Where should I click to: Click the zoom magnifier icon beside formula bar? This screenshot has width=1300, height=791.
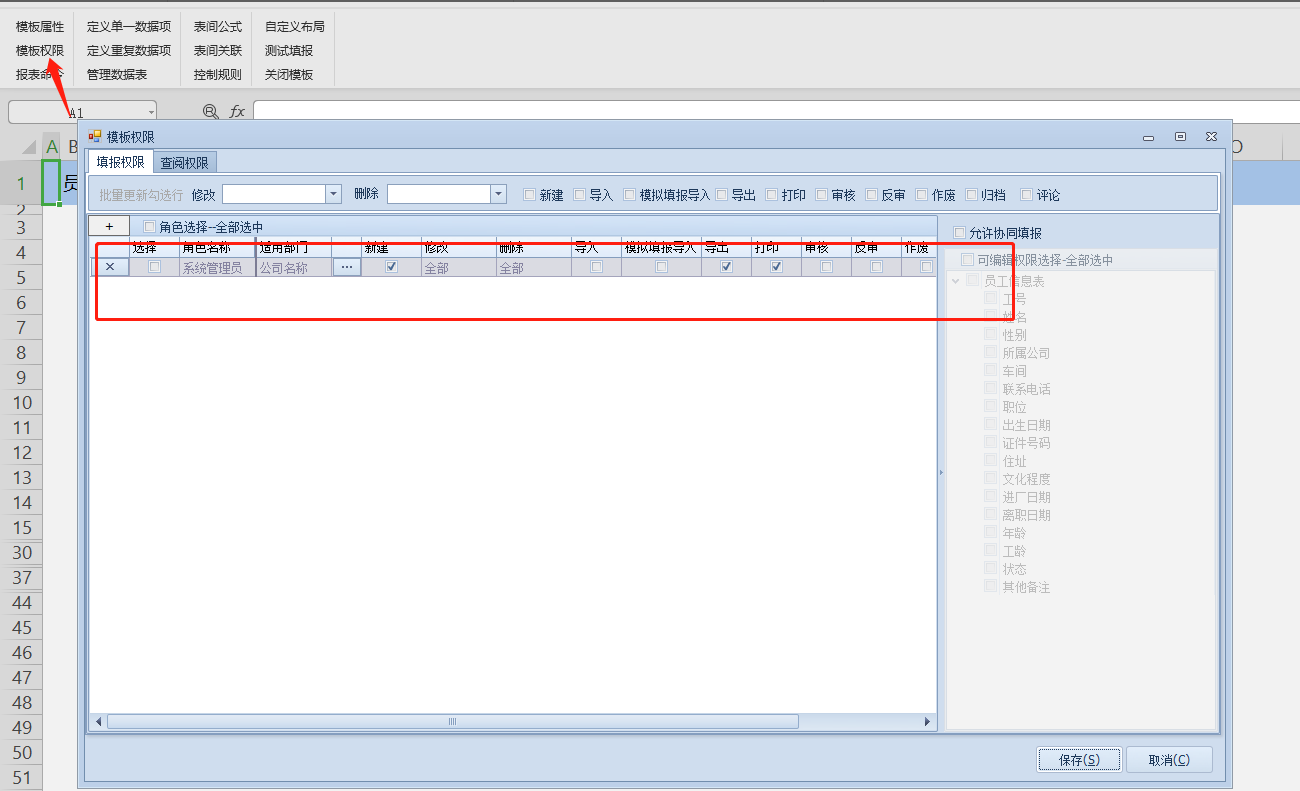pyautogui.click(x=210, y=112)
